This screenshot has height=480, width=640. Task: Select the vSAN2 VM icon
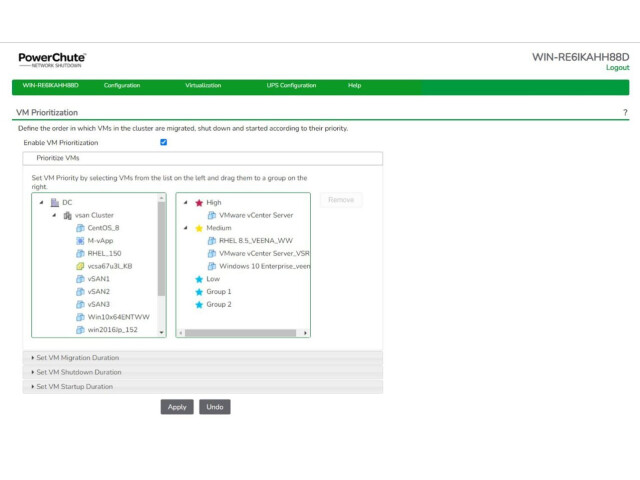coord(80,291)
